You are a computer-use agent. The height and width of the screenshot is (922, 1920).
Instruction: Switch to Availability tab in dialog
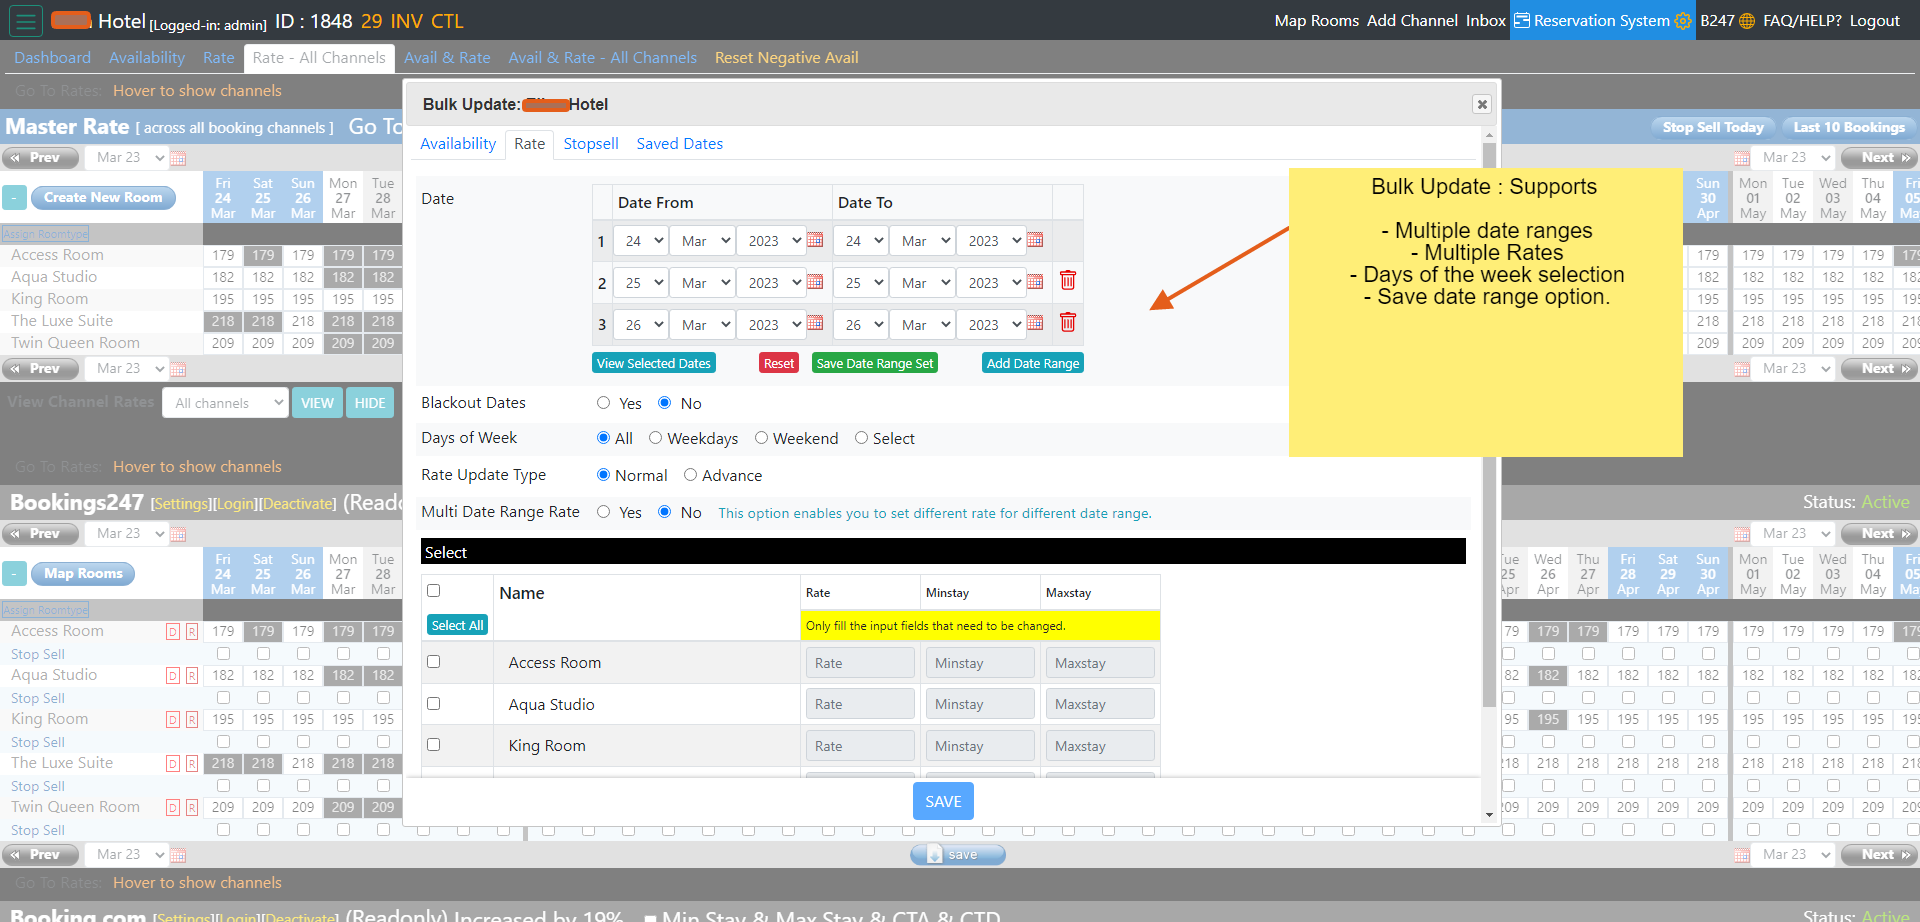tap(458, 144)
